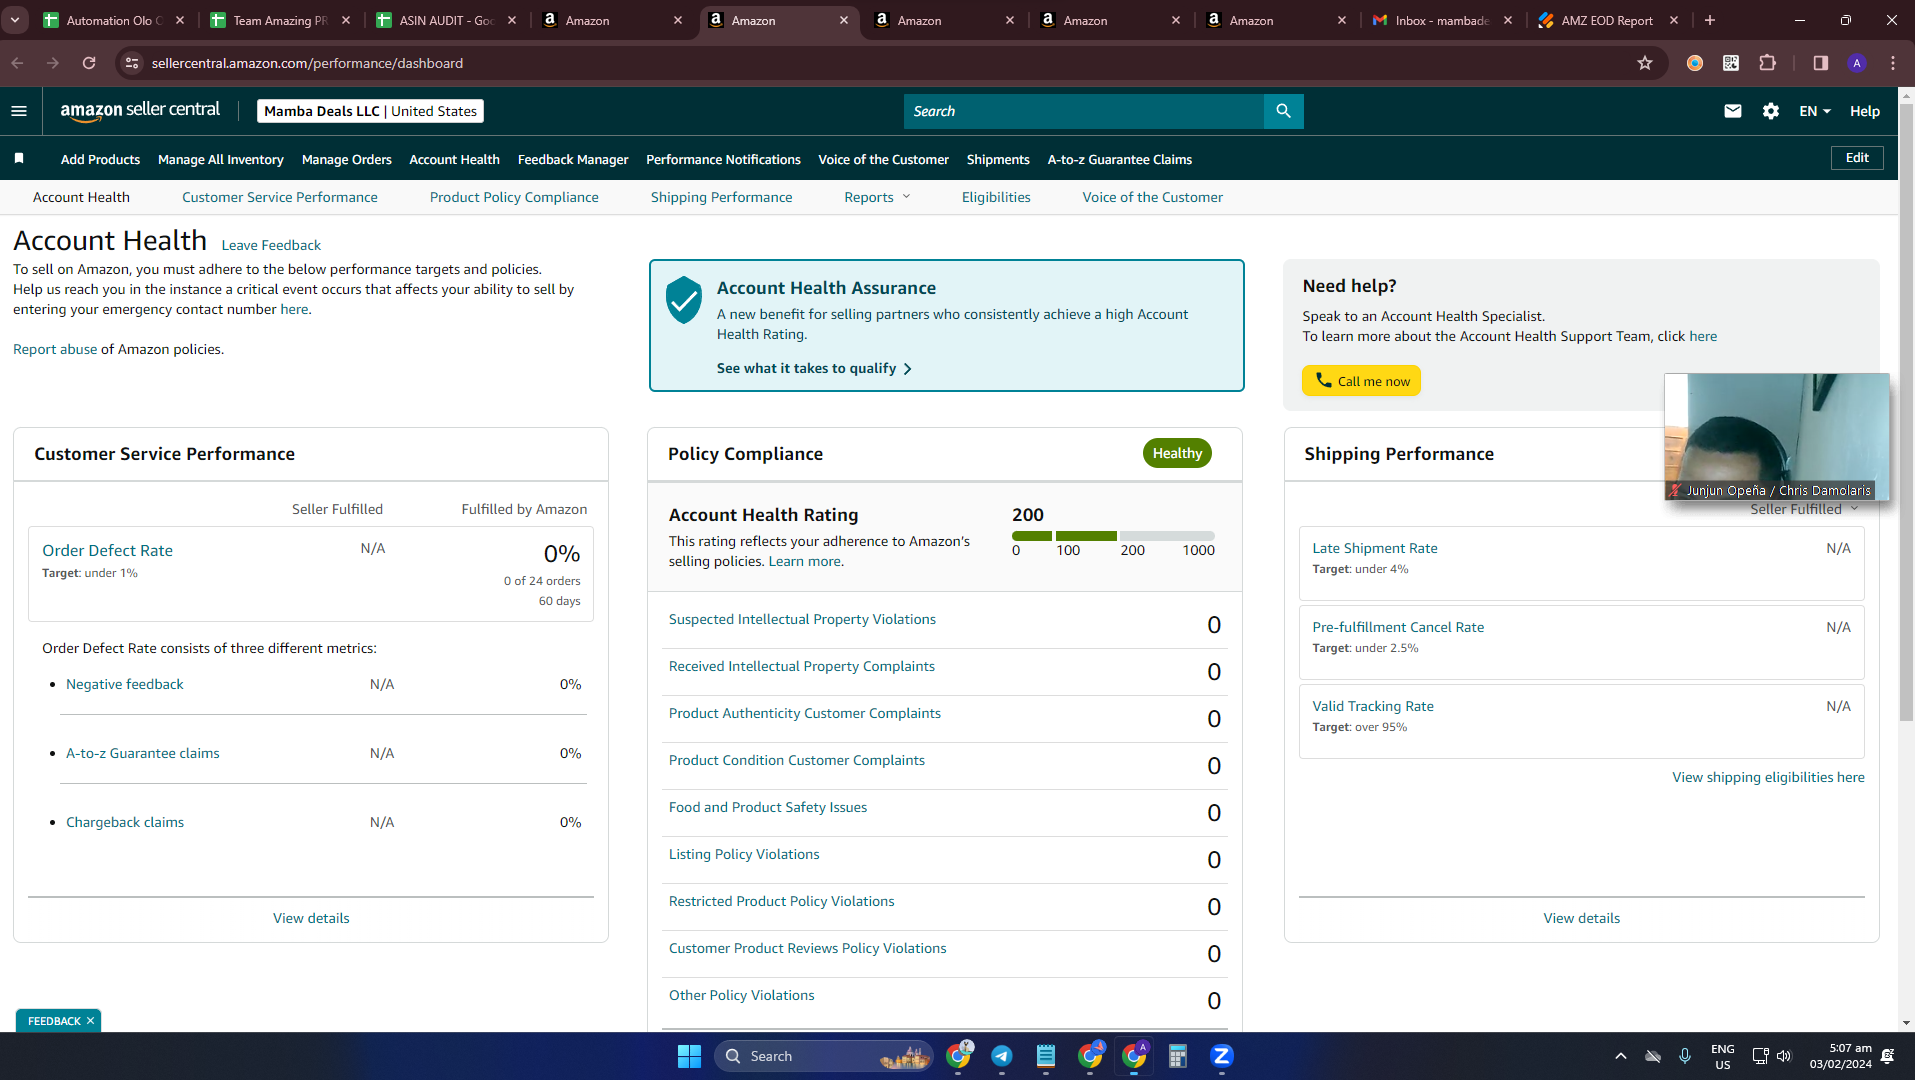The width and height of the screenshot is (1915, 1080).
Task: Click the Help link in header
Action: click(1865, 111)
